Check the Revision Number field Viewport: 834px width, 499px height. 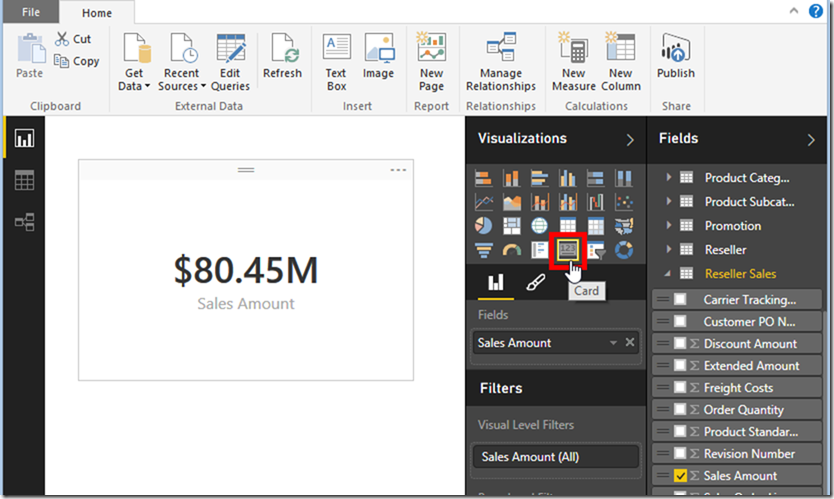coord(680,453)
